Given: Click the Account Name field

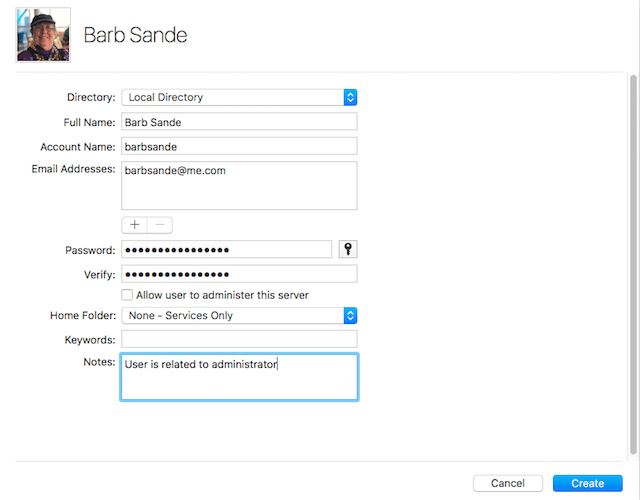Looking at the screenshot, I should tap(239, 146).
